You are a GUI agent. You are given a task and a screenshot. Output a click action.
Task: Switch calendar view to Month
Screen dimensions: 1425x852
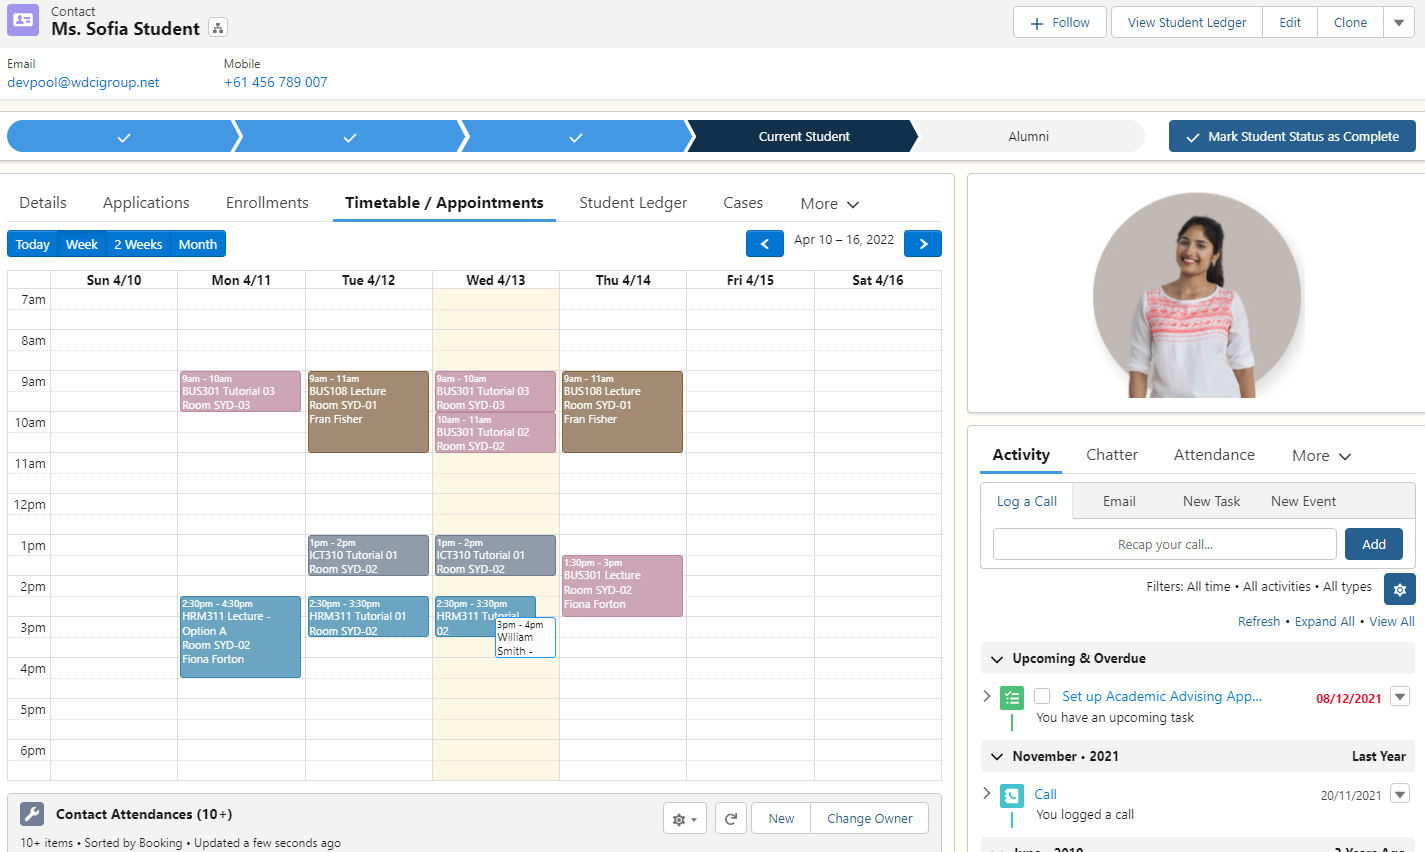197,243
